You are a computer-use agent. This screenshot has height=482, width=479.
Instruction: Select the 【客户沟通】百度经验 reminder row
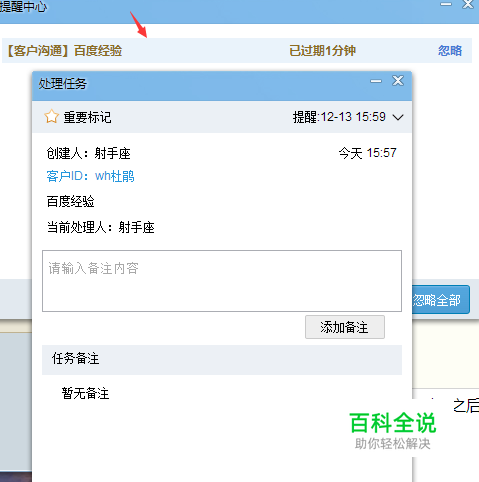[x=237, y=51]
